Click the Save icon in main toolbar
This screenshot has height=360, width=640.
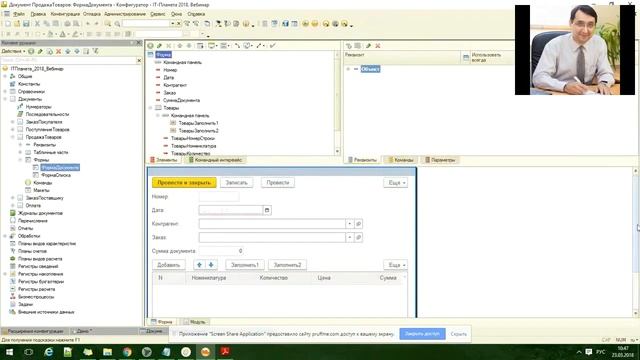pos(26,24)
